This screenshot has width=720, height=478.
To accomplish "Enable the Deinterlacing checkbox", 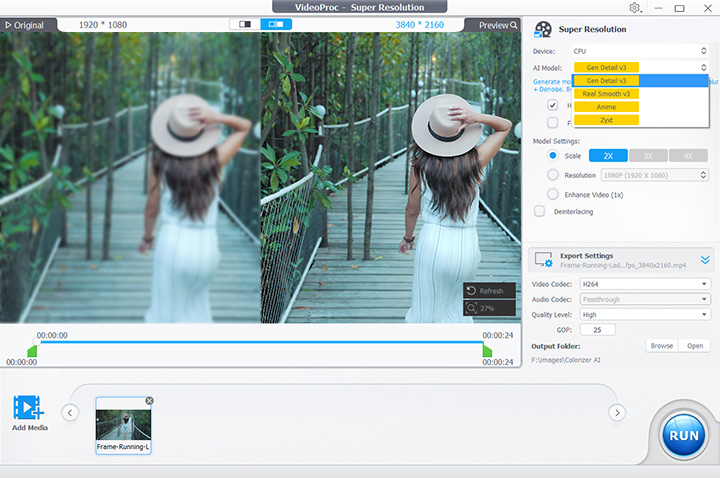I will click(540, 211).
